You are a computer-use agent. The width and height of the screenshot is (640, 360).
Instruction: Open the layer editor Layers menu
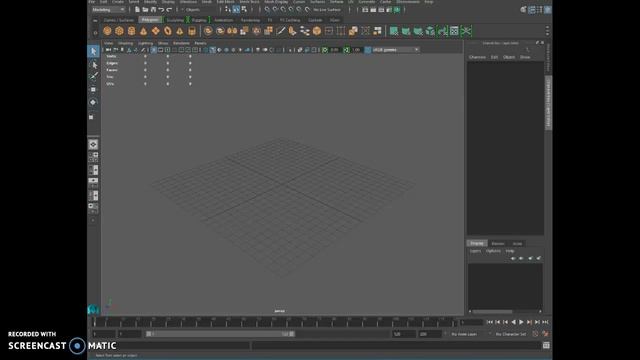(475, 251)
